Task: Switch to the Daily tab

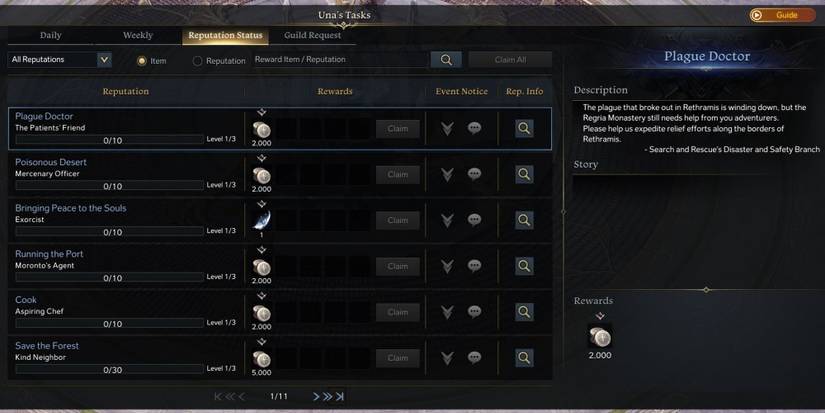Action: (x=51, y=35)
